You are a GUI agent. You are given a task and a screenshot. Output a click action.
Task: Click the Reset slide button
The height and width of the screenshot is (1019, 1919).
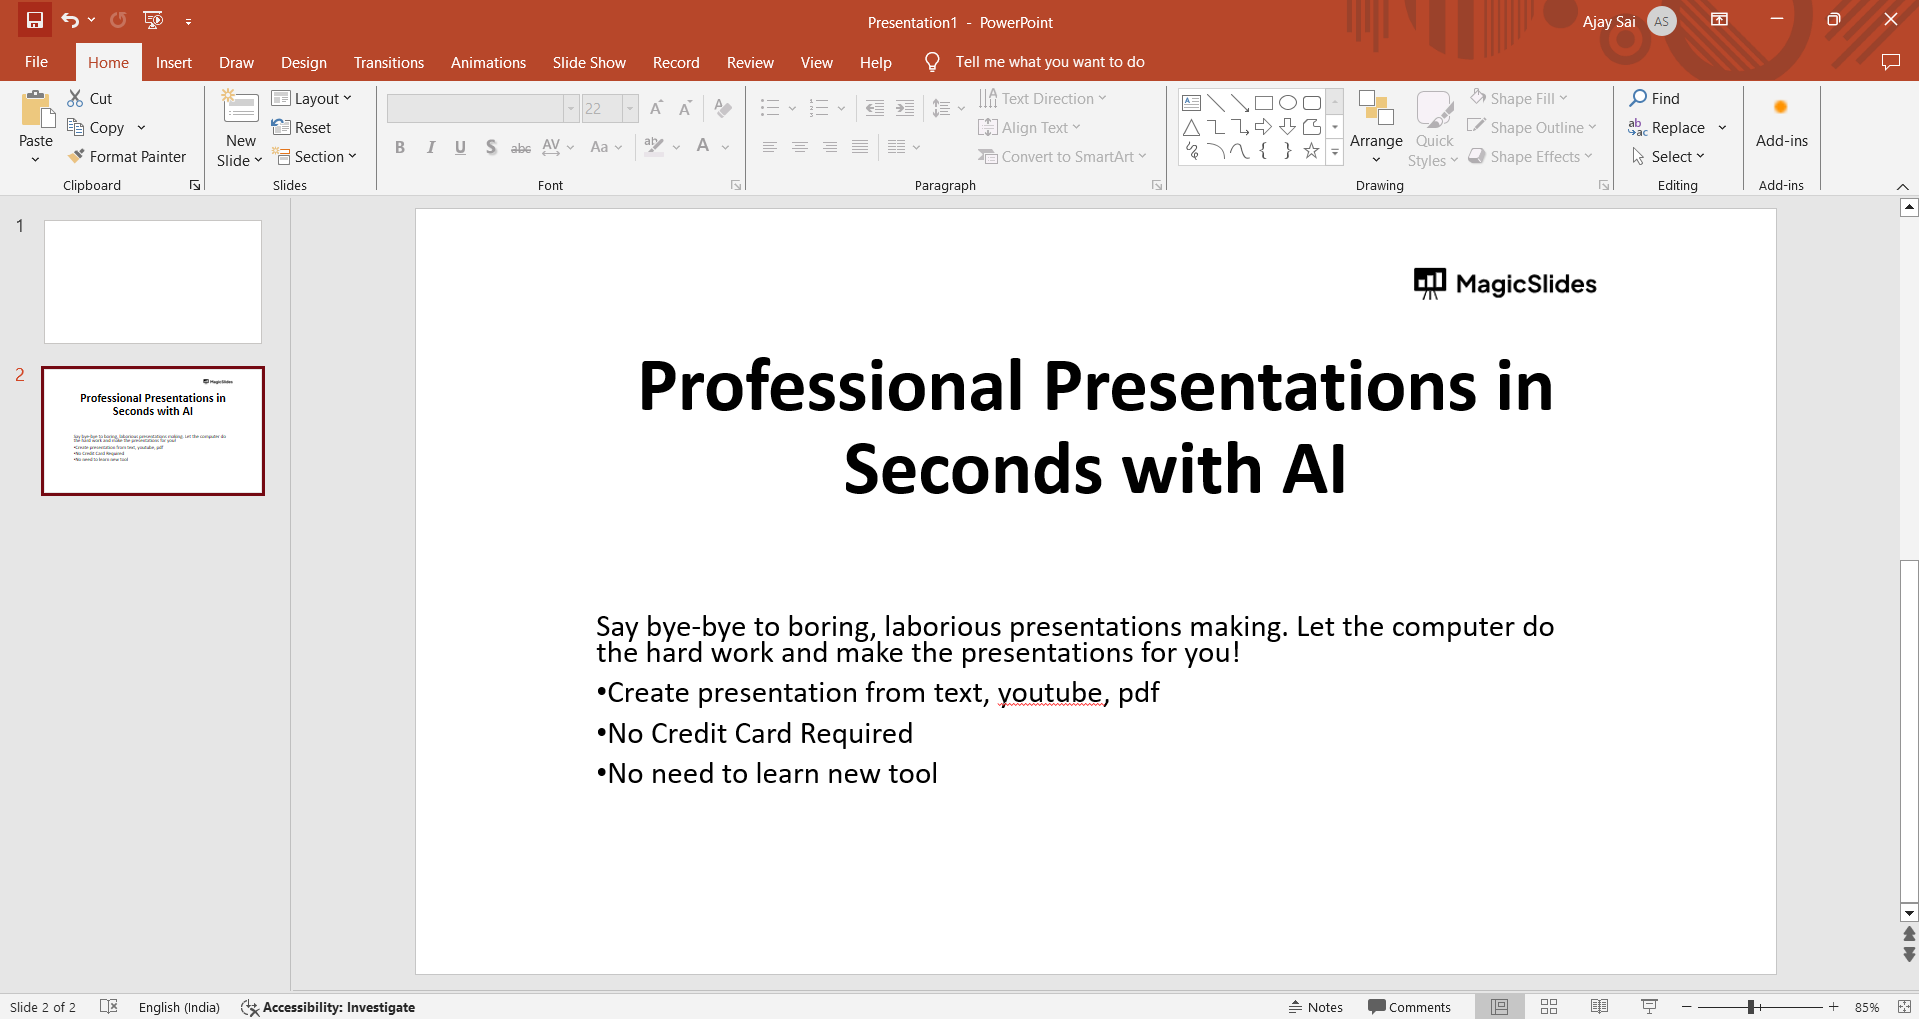coord(302,127)
